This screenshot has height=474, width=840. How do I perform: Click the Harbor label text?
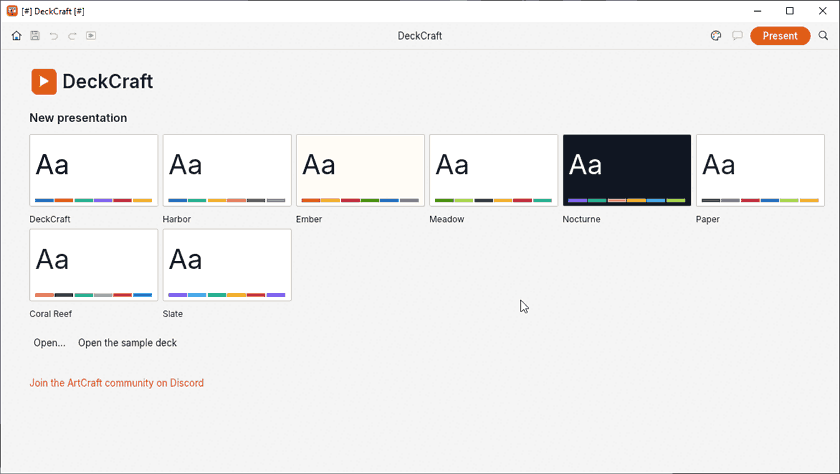[x=177, y=219]
